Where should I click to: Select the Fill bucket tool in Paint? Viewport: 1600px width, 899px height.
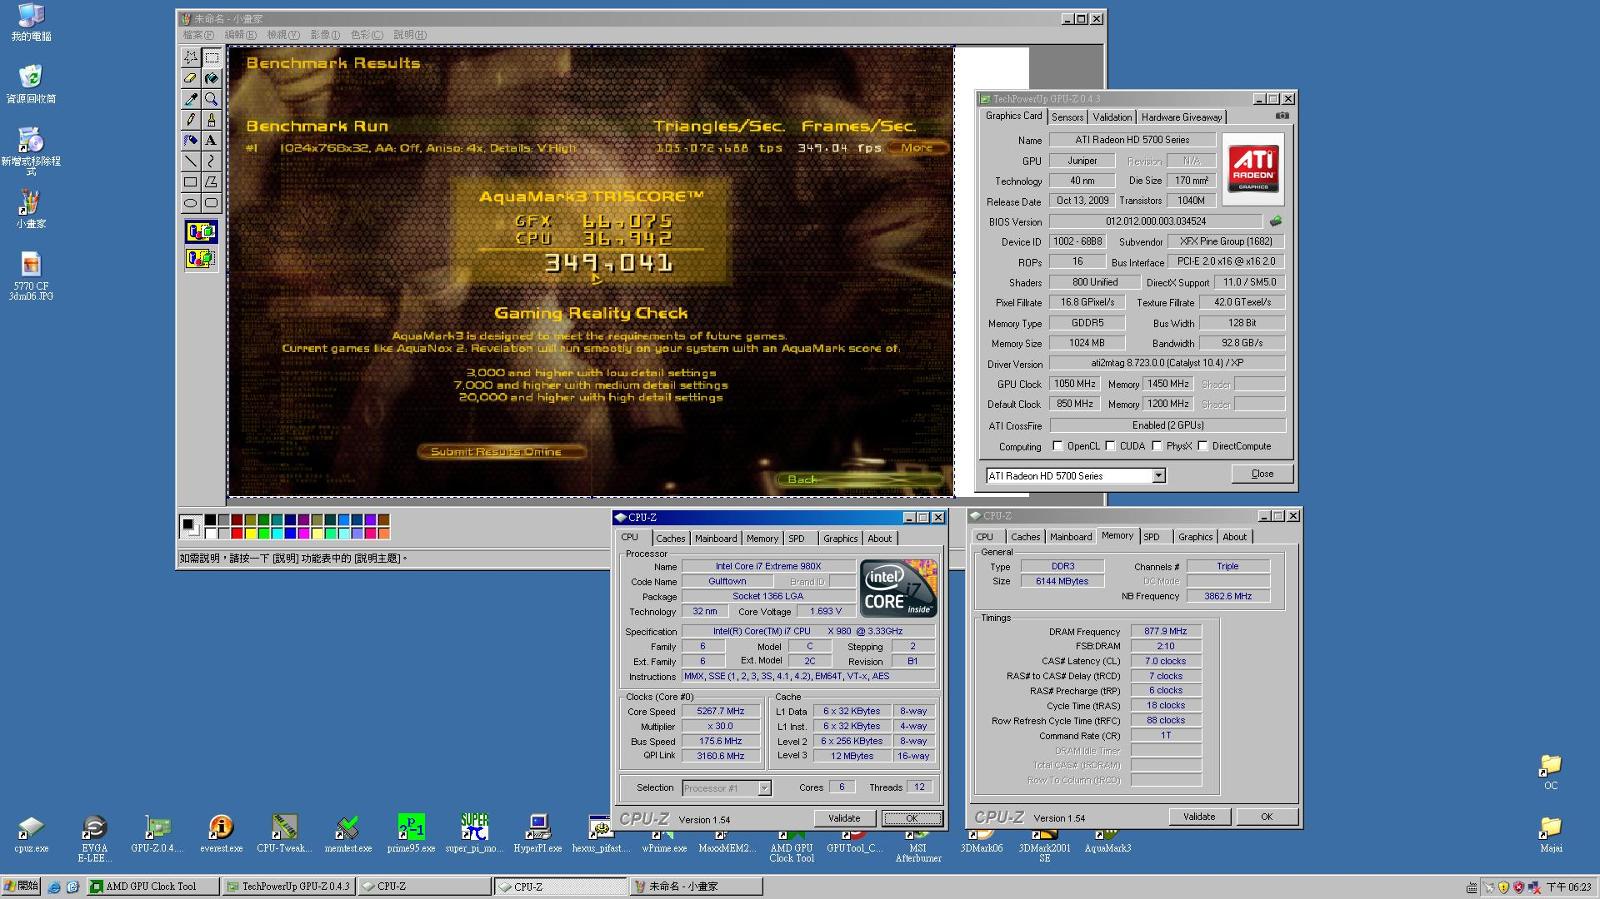pos(211,78)
